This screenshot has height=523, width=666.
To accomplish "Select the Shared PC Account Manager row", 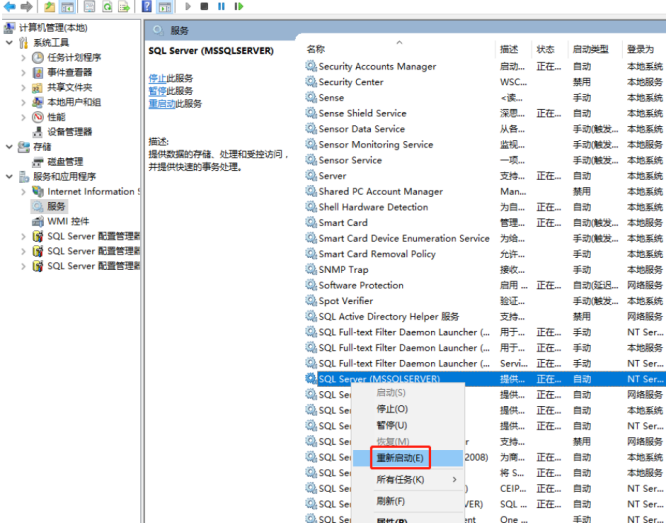I will pyautogui.click(x=485, y=192).
